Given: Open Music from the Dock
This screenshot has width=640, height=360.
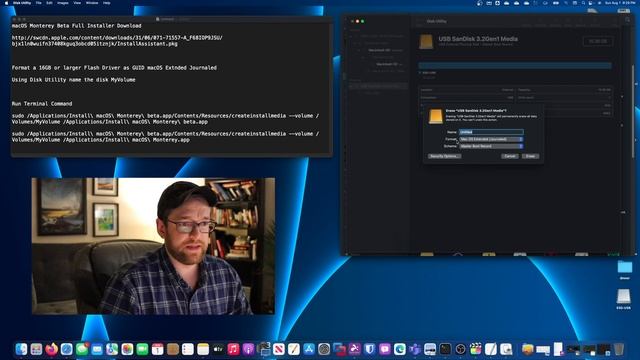Looking at the screenshot, I should 233,349.
